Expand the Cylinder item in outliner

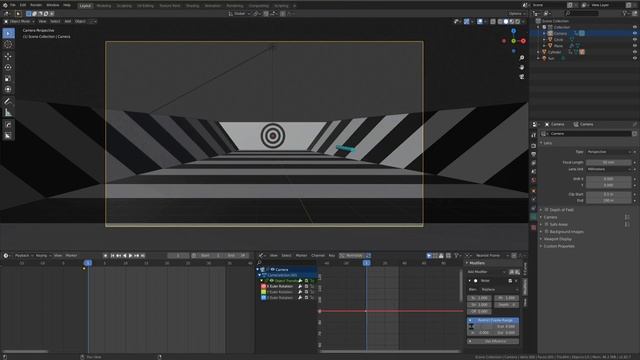[x=538, y=52]
